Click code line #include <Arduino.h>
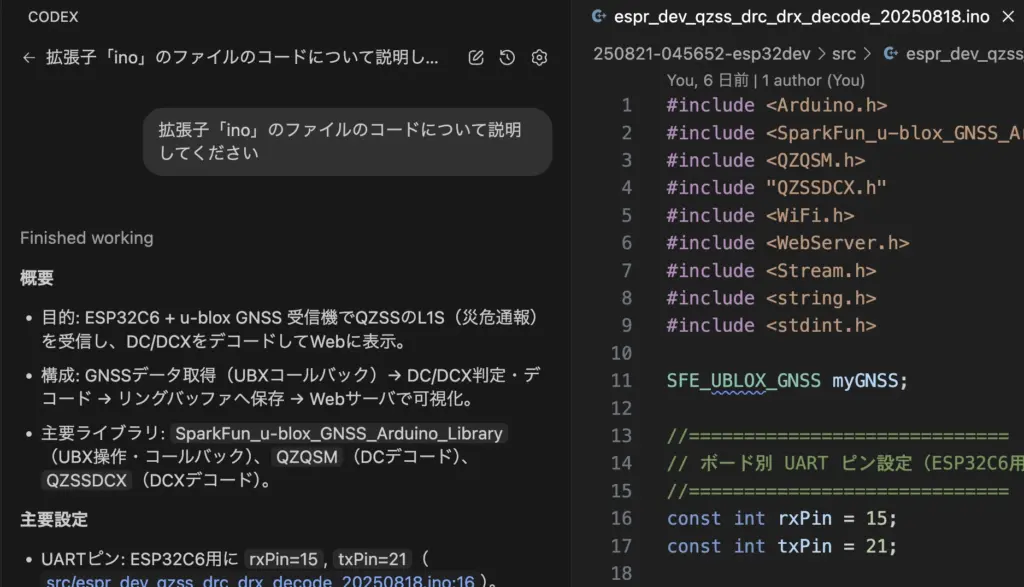1024x587 pixels. coord(776,105)
